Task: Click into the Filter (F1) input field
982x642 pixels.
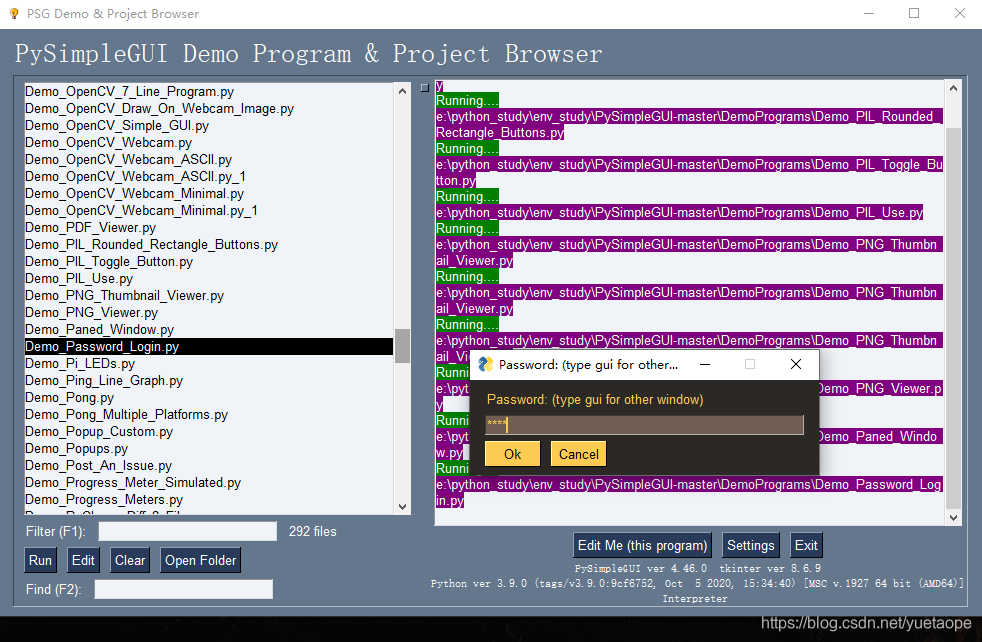Action: pos(187,531)
